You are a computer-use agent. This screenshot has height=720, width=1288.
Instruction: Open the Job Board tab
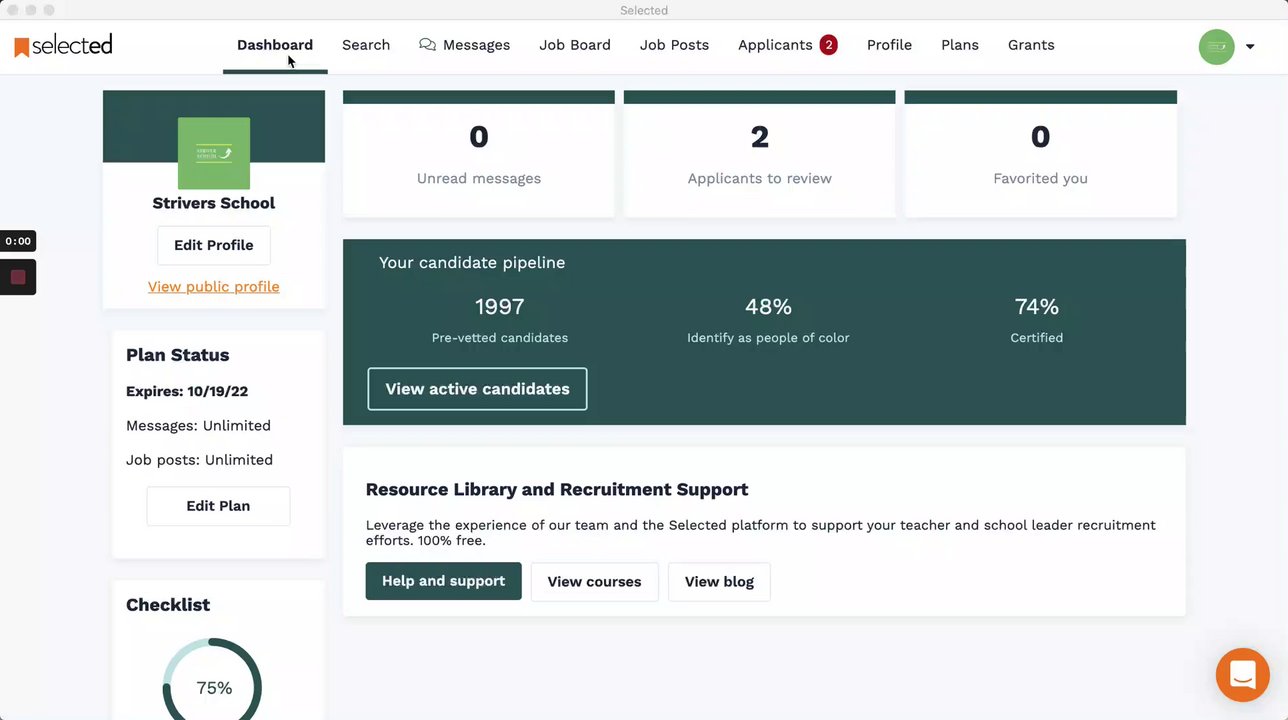pos(575,45)
